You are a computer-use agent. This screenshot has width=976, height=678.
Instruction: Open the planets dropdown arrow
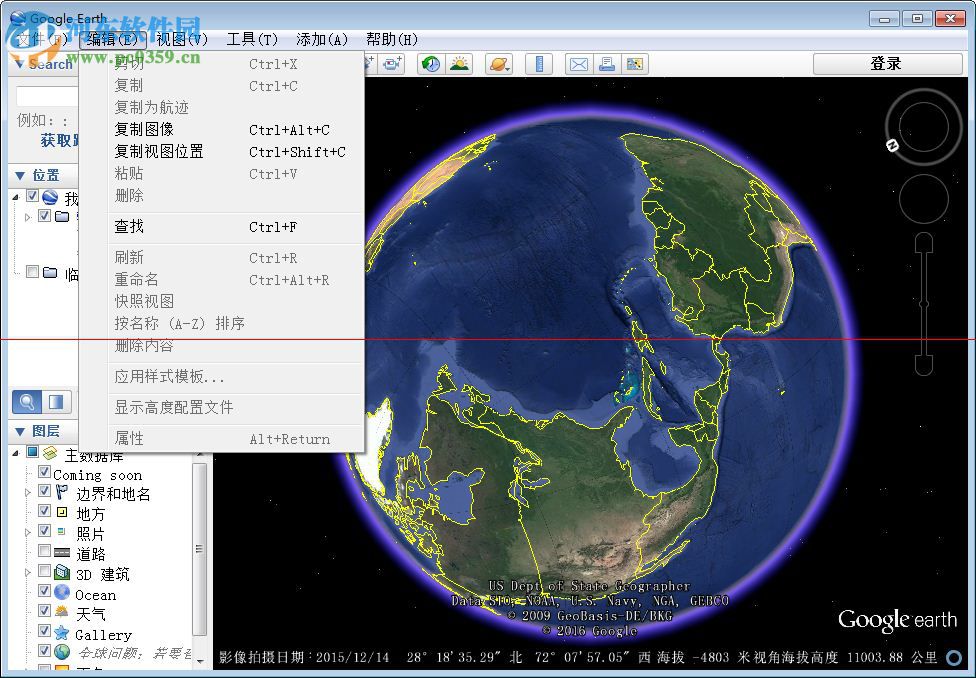(509, 70)
